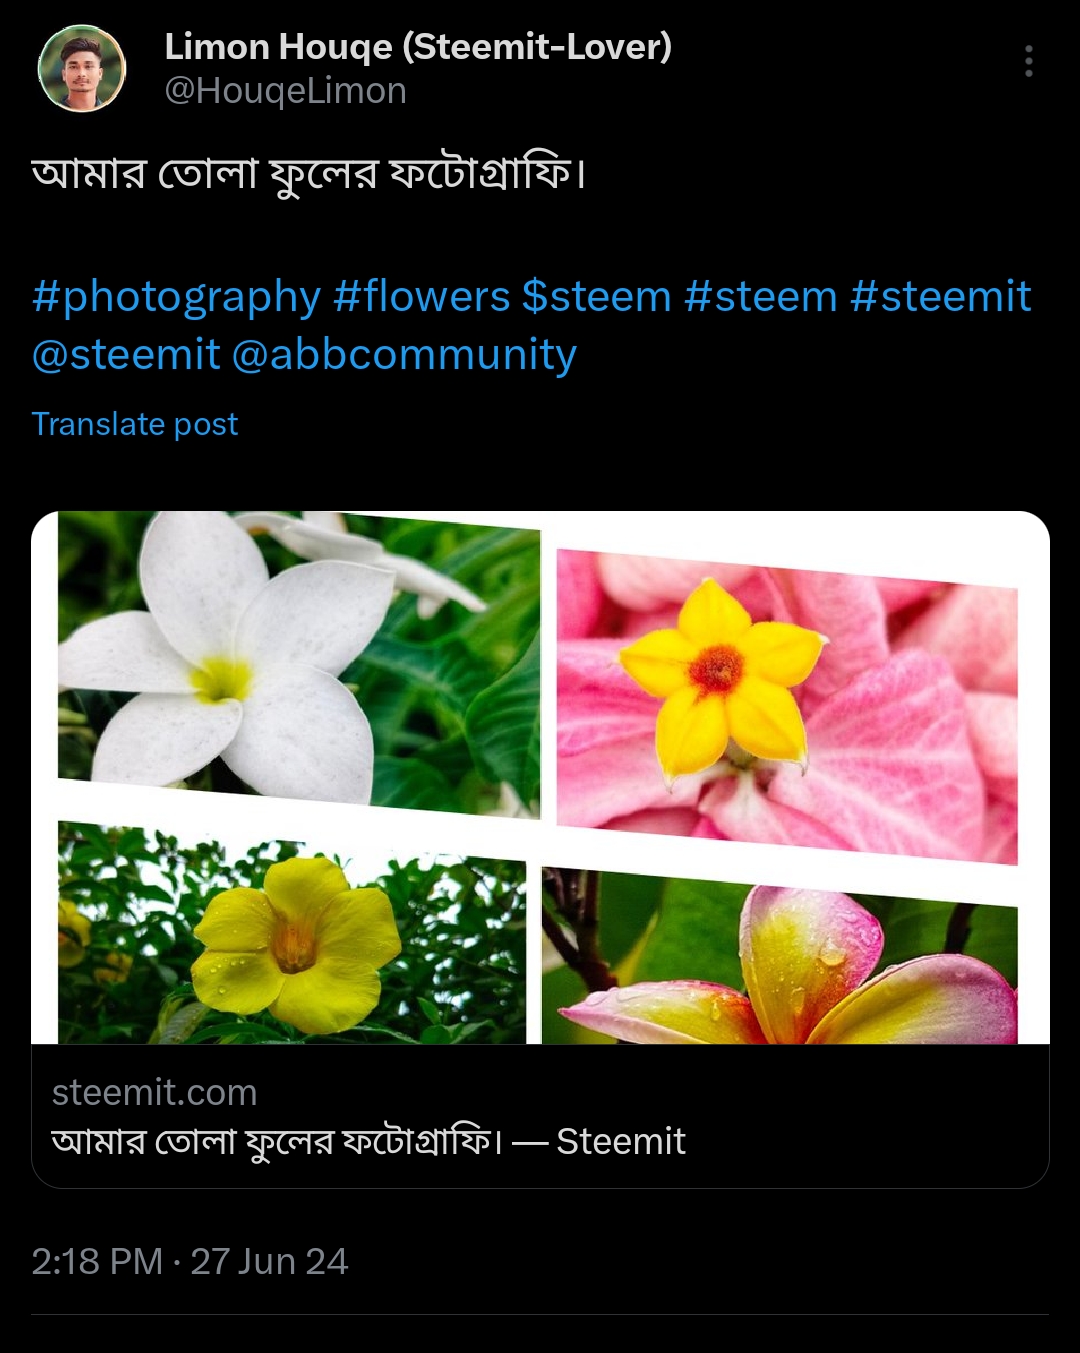Viewport: 1080px width, 1353px height.
Task: Open the @HouqeLimon handle
Action: (x=285, y=91)
